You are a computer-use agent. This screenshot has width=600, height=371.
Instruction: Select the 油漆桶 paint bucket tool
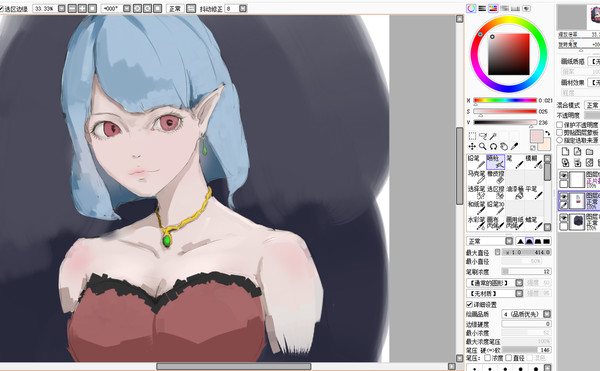tap(515, 192)
